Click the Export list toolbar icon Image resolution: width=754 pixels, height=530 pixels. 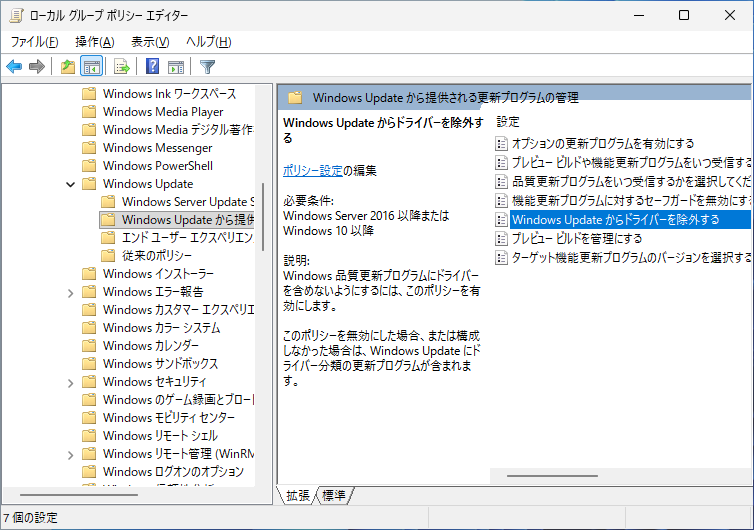pos(122,66)
